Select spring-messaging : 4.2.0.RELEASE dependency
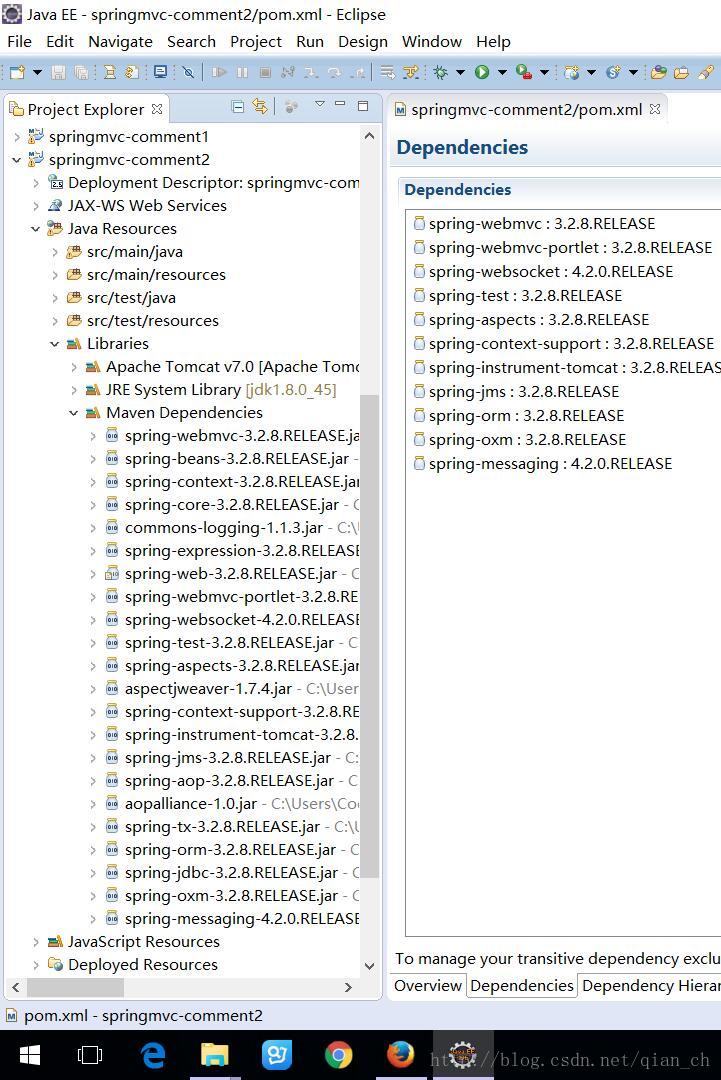The width and height of the screenshot is (721, 1080). pyautogui.click(x=543, y=464)
